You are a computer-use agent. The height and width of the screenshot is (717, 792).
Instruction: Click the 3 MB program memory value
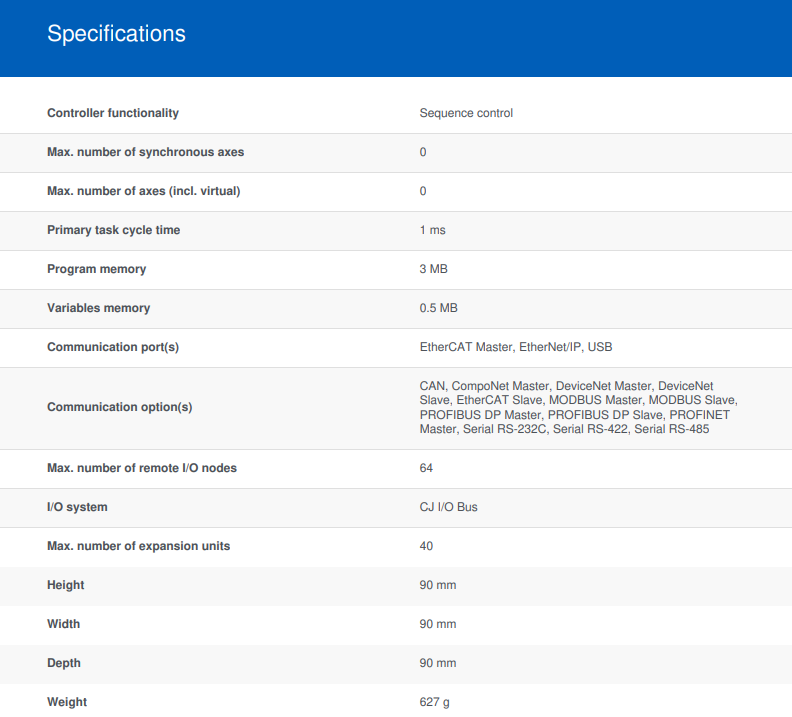[433, 269]
